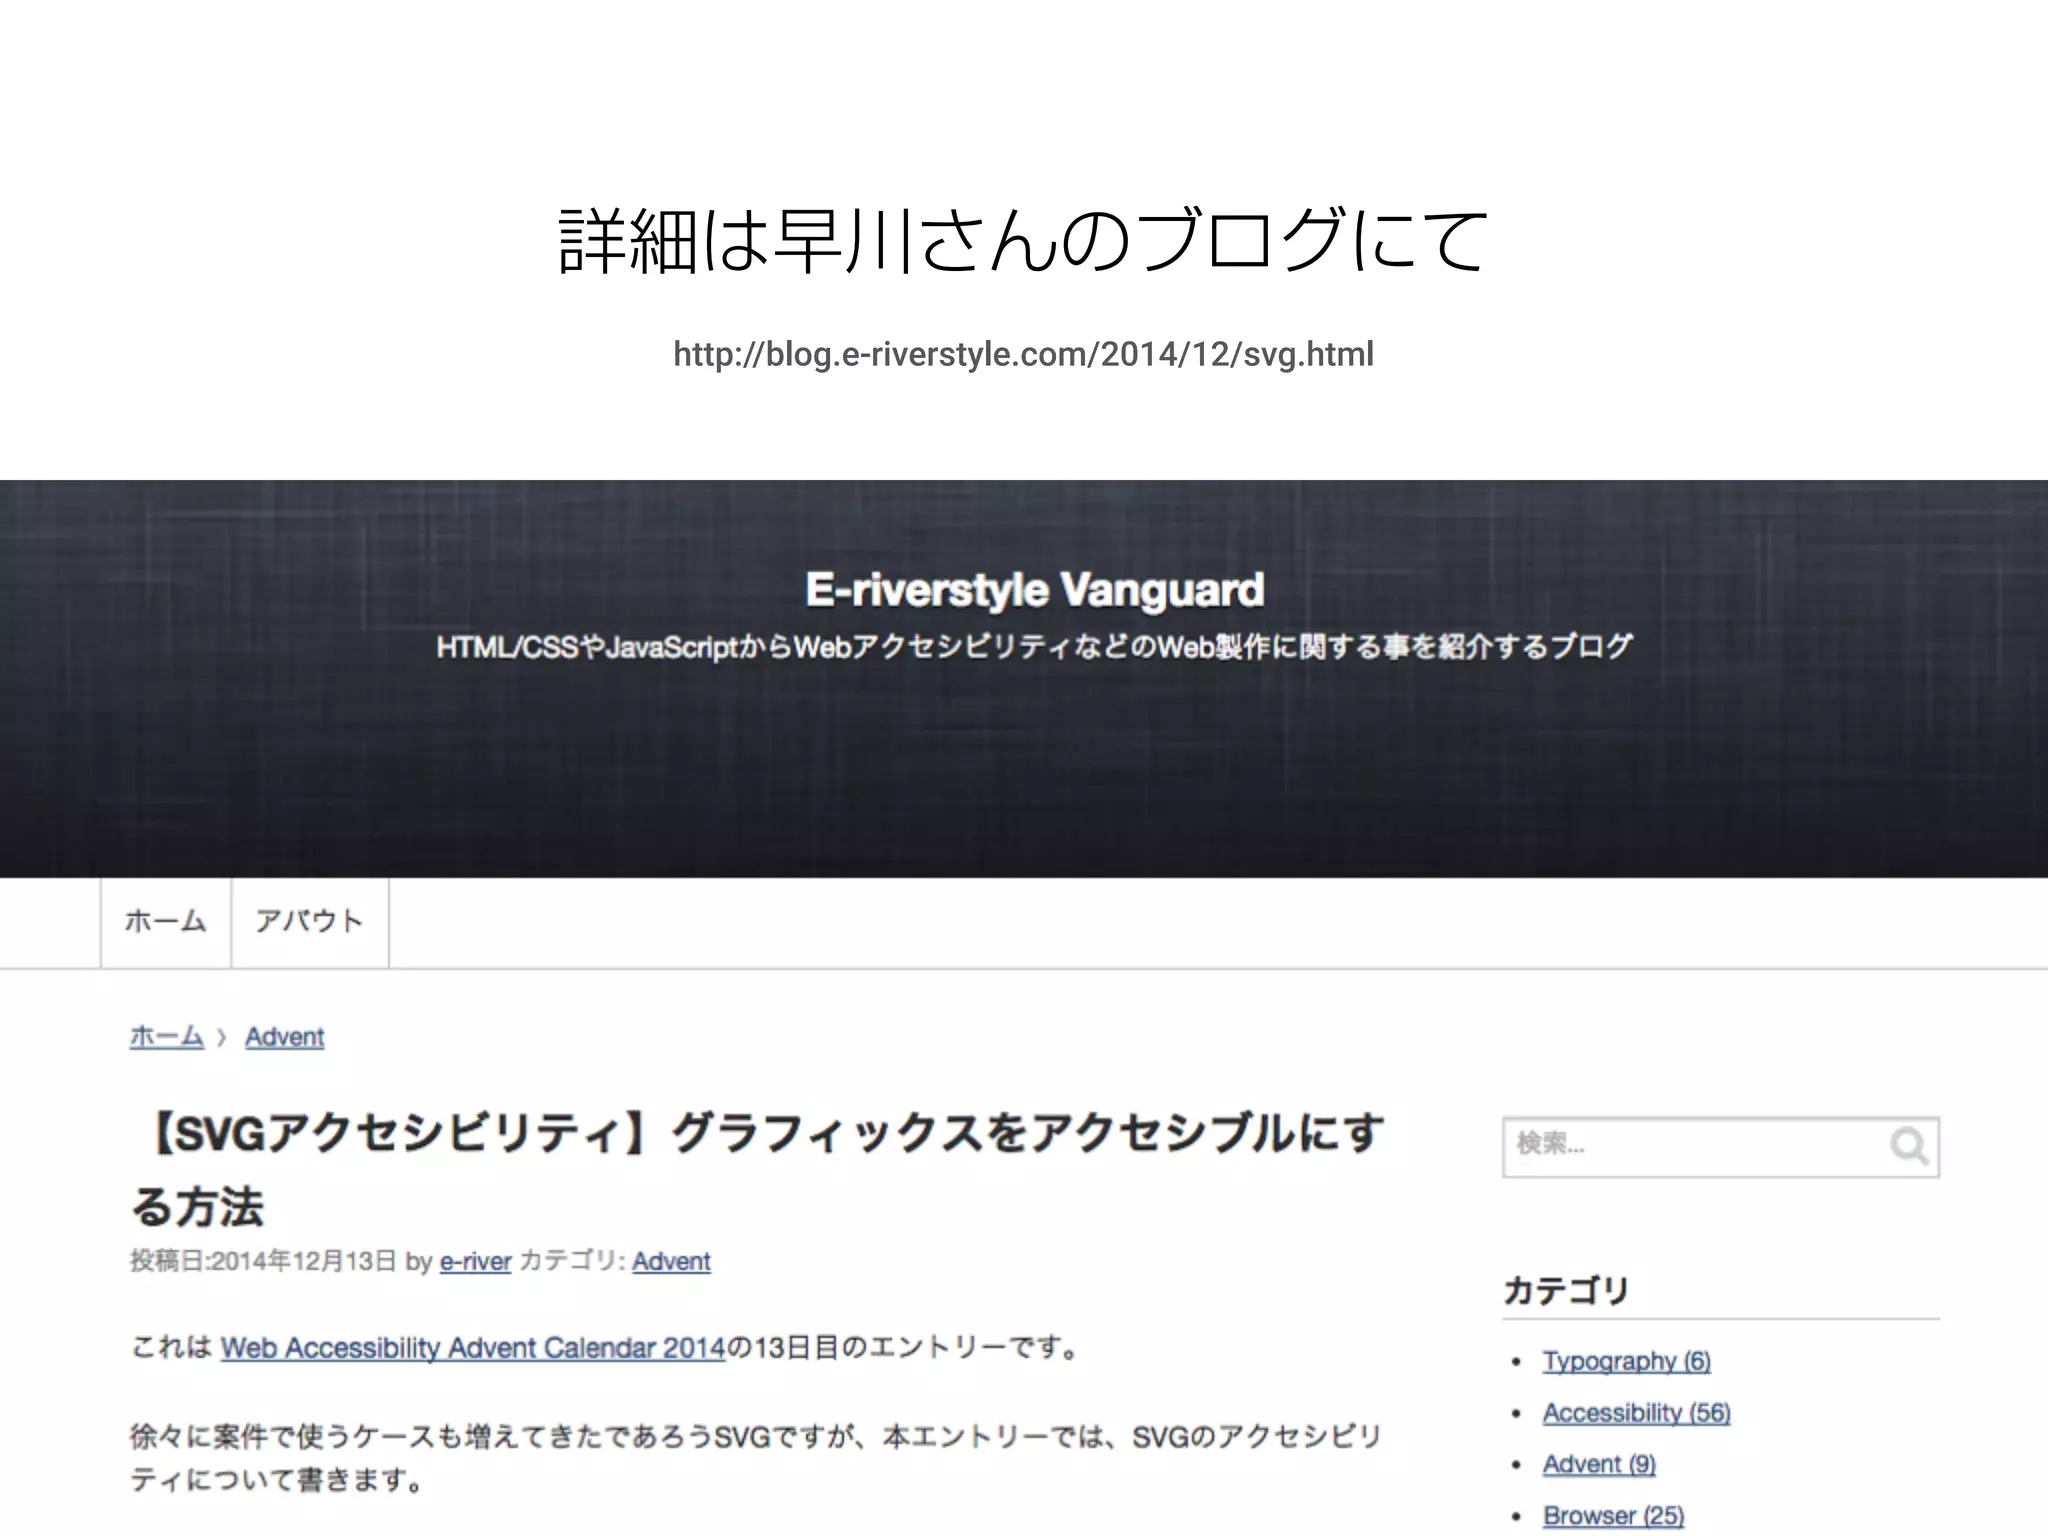Click the HTML/CSSやJavaScript blog tagline

(1035, 647)
